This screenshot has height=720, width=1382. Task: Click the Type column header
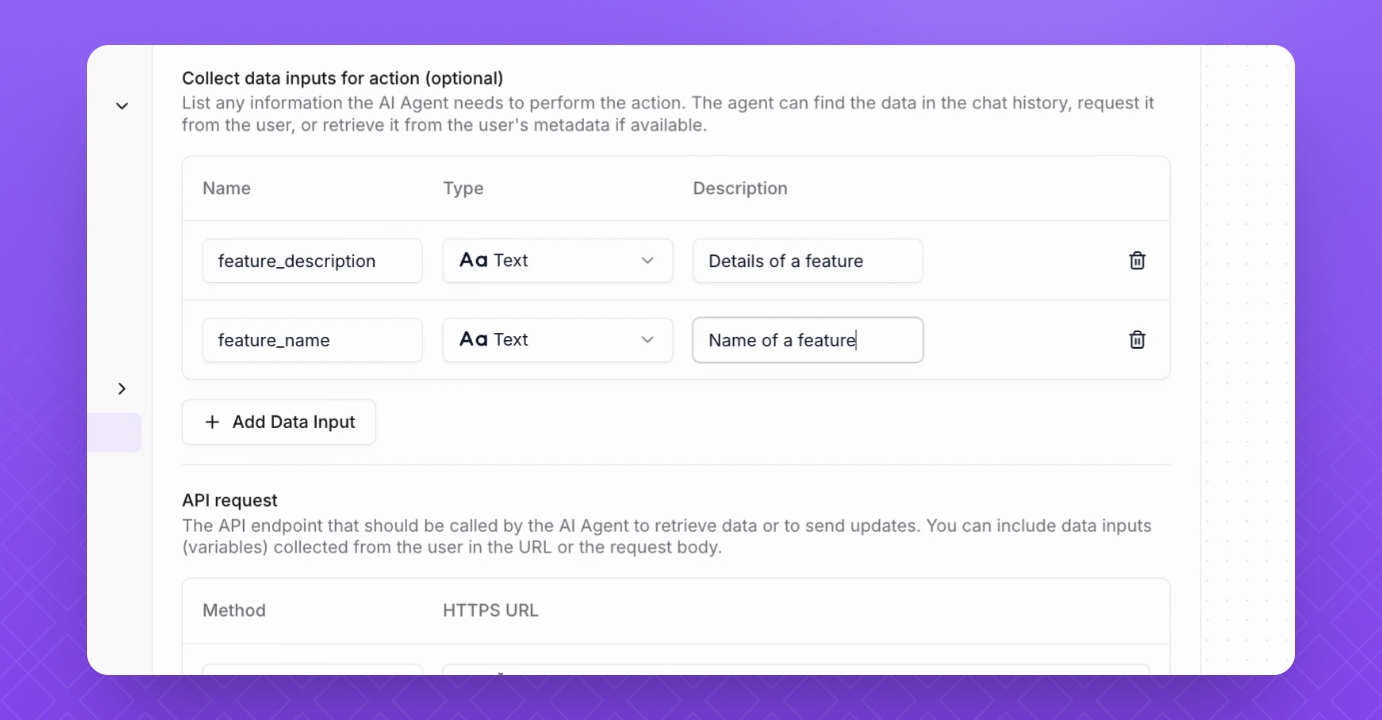463,188
